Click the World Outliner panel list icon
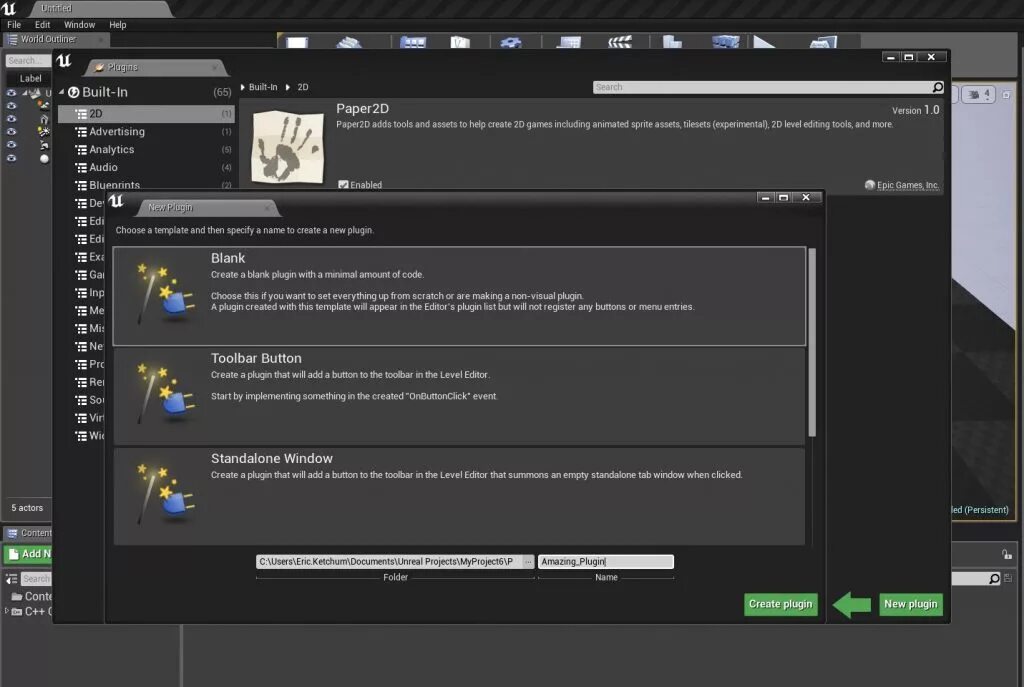This screenshot has width=1024, height=687. tap(12, 39)
